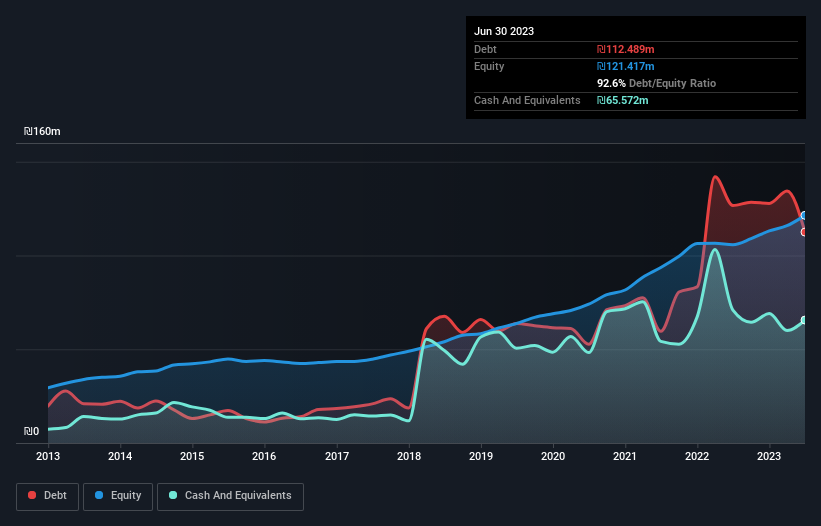Select the 2018 x-axis label
This screenshot has width=821, height=526.
[409, 456]
